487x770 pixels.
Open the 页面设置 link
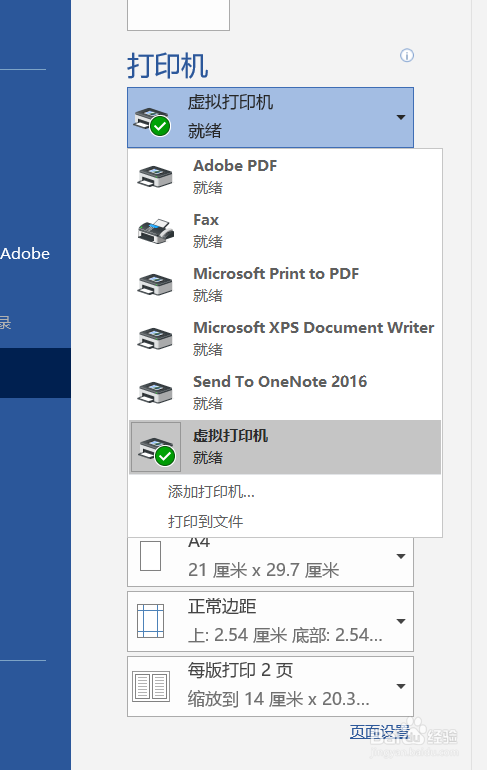point(380,732)
